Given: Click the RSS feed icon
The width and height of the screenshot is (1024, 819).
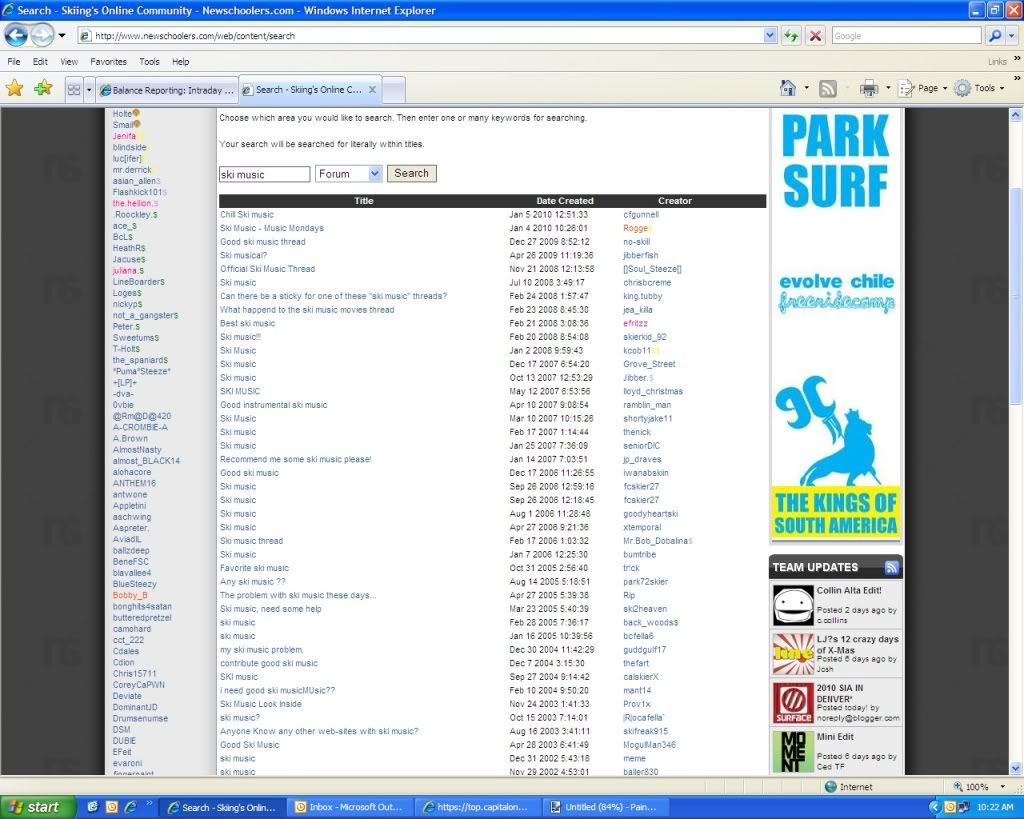Looking at the screenshot, I should (827, 88).
